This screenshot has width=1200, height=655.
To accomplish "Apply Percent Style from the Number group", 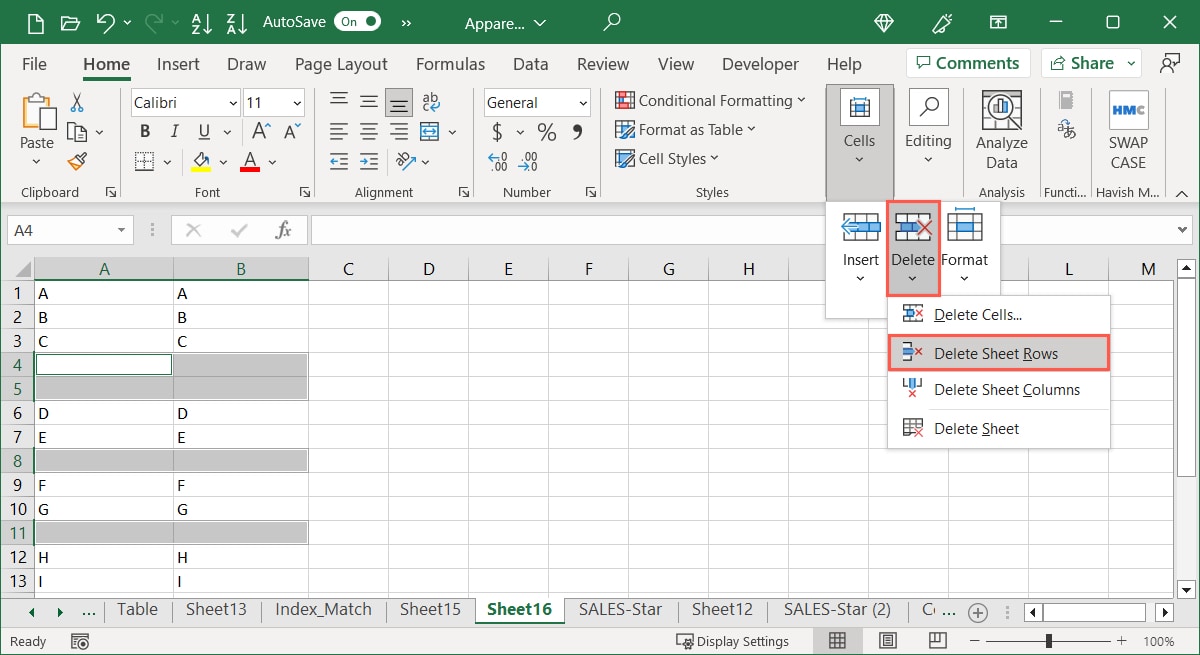I will (x=546, y=131).
